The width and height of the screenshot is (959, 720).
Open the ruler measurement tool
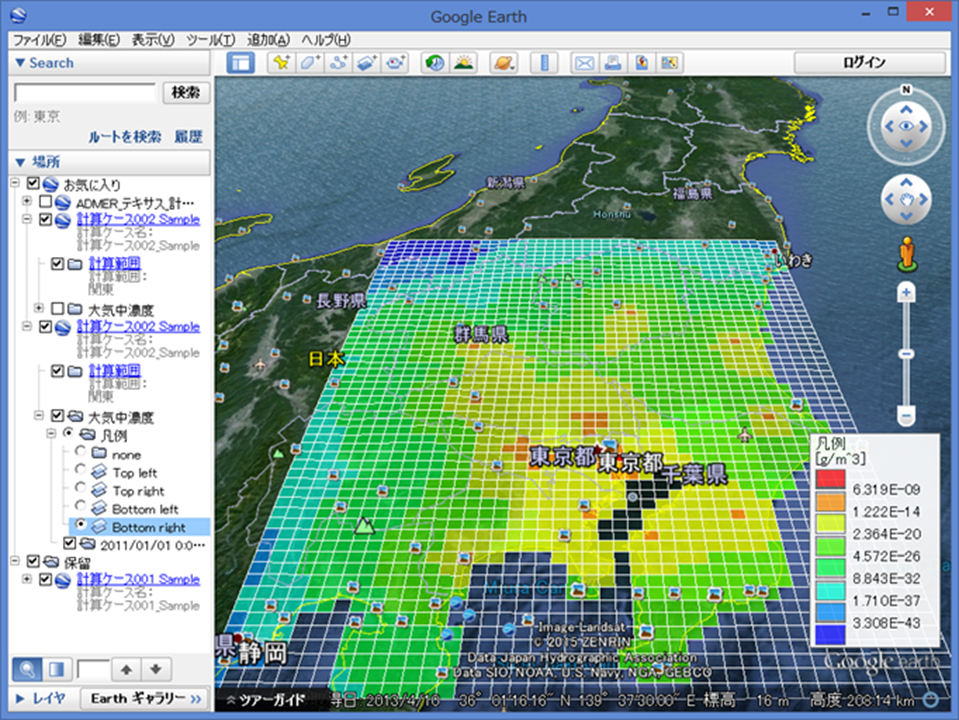tap(545, 63)
